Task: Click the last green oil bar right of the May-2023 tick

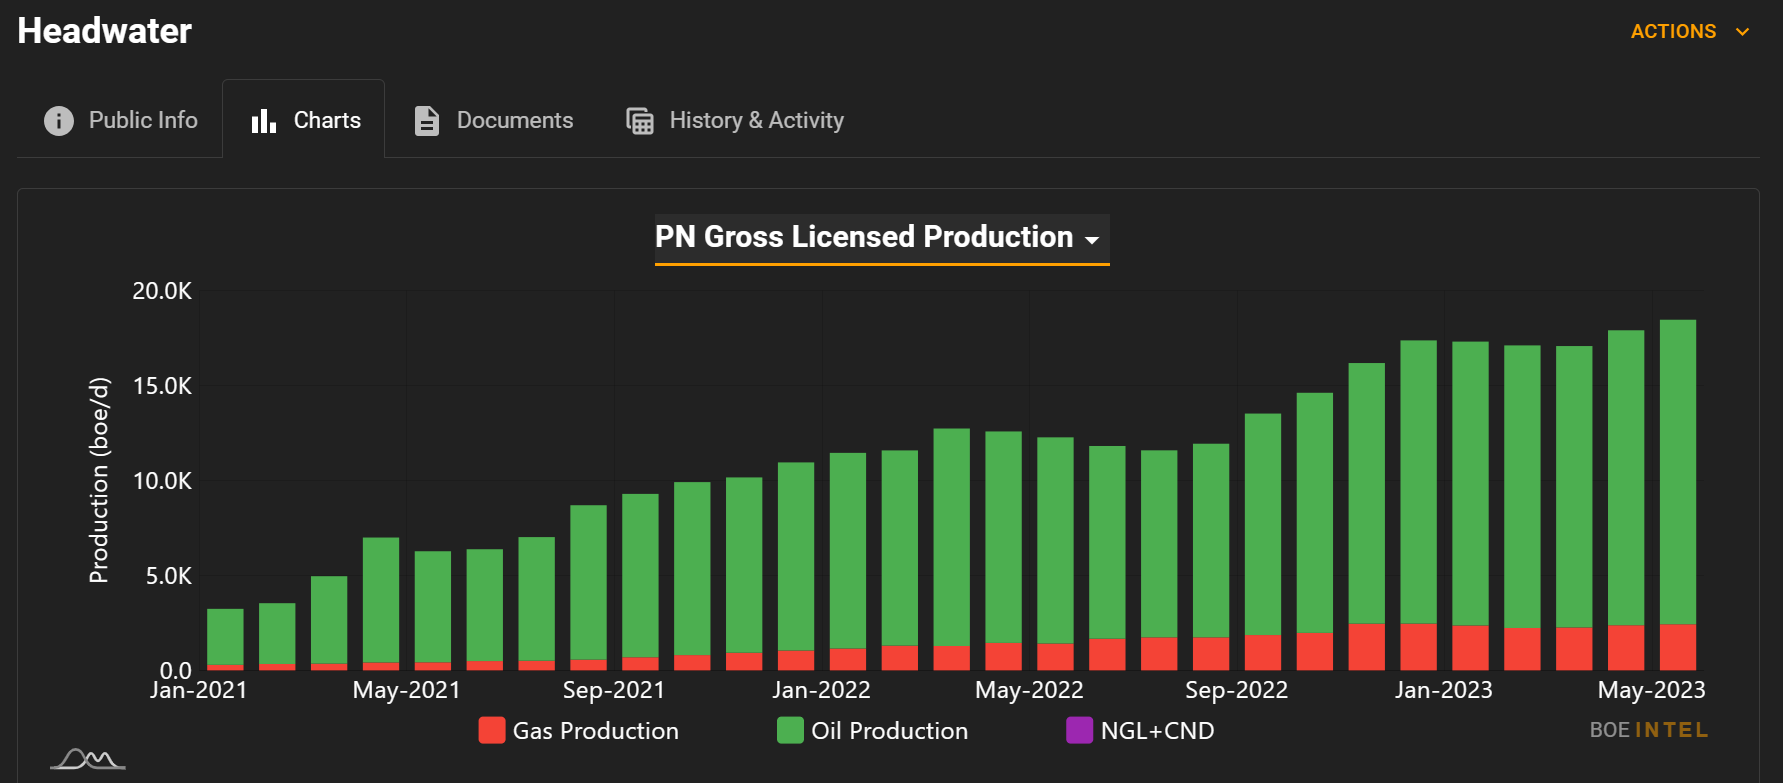Action: 1677,472
